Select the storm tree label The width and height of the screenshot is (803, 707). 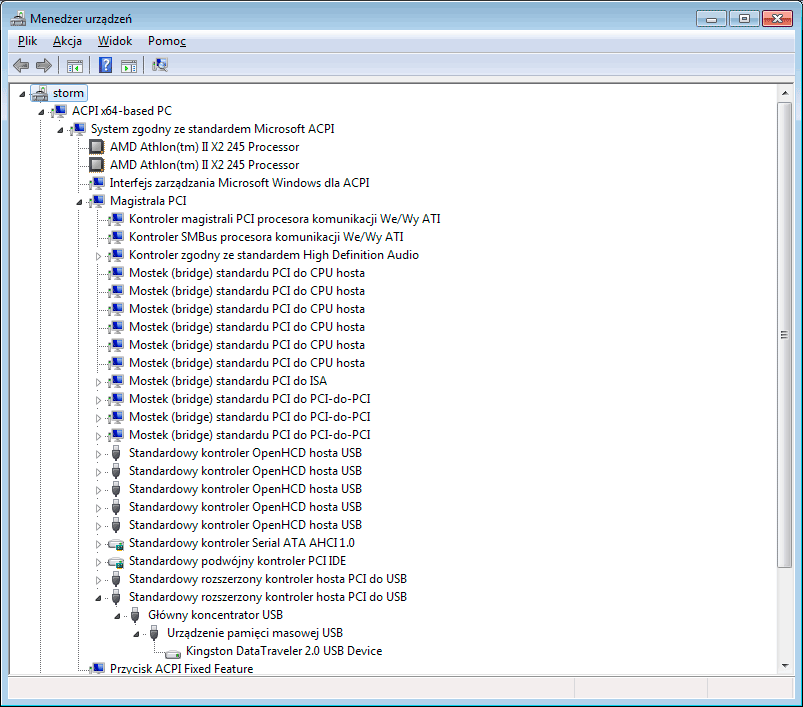pos(68,93)
